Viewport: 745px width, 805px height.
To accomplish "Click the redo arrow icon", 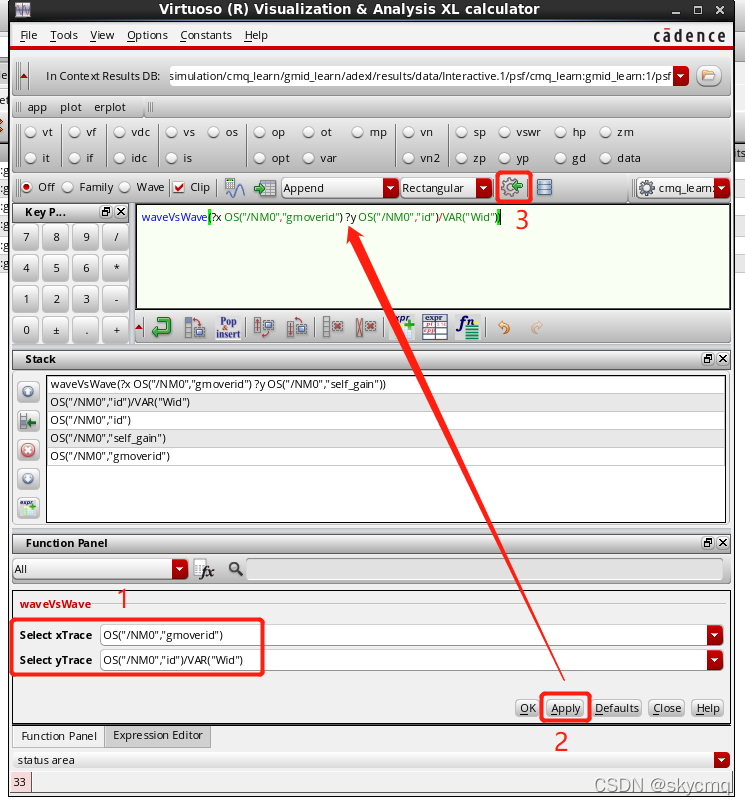I will pos(537,327).
